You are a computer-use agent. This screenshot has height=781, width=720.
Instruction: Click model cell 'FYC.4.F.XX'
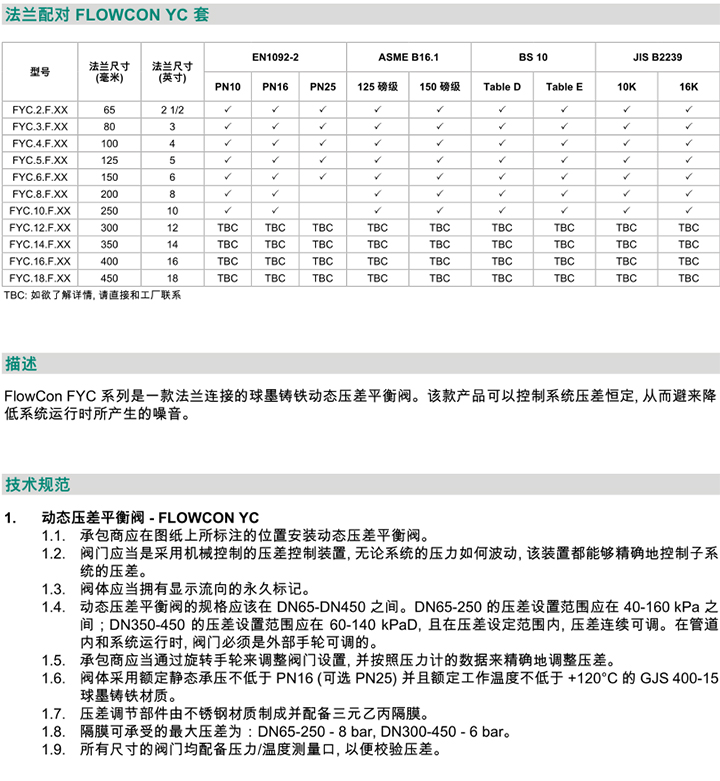[x=40, y=143]
